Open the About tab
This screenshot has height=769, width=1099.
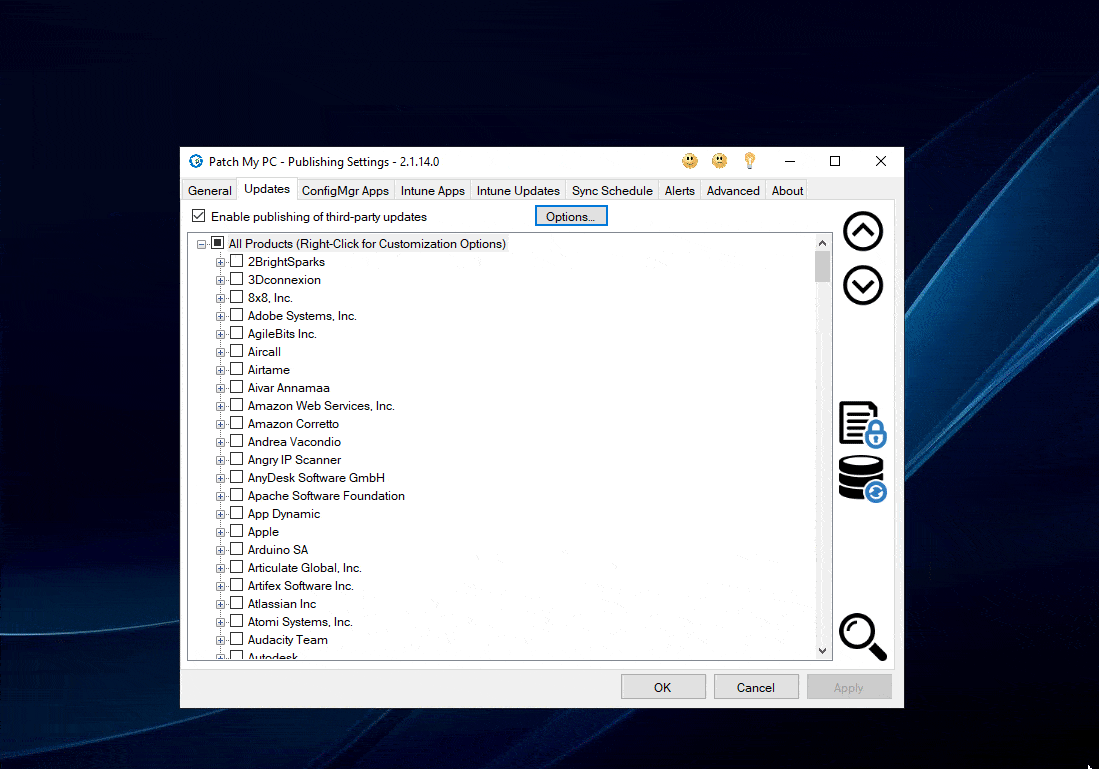click(787, 191)
